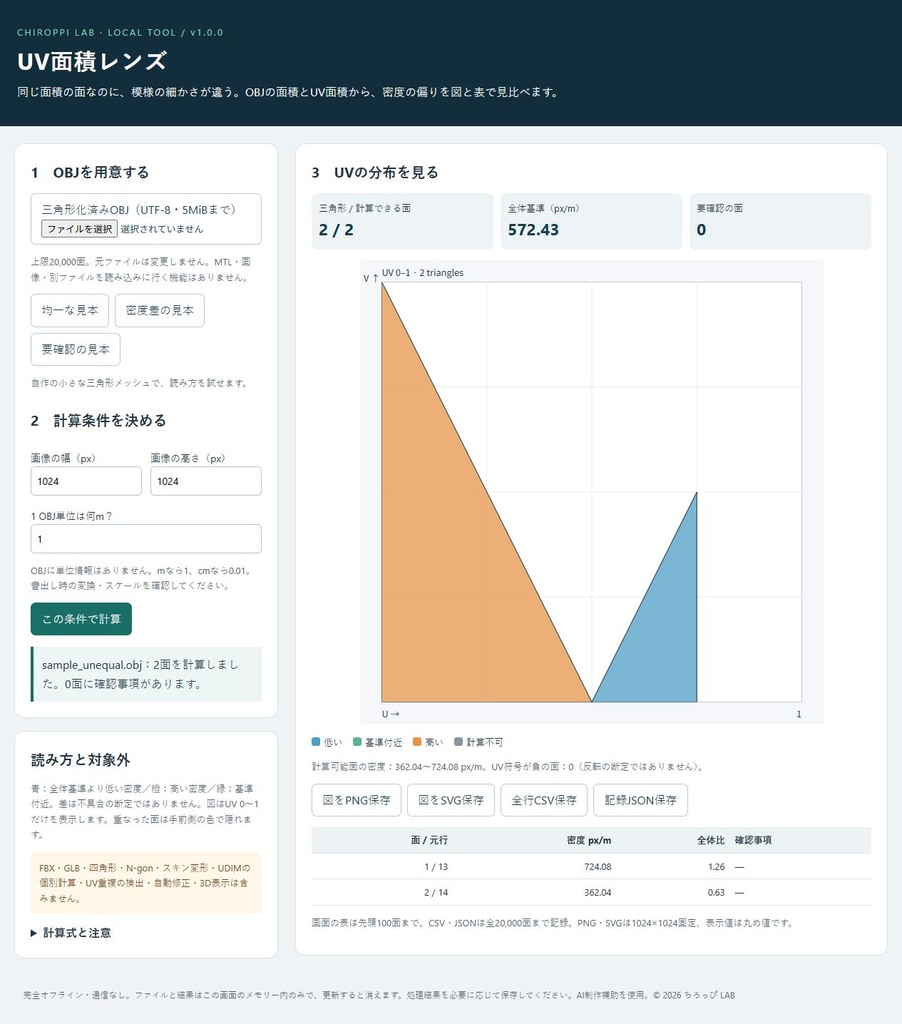Image resolution: width=902 pixels, height=1024 pixels.
Task: Click the 全体基準 value 572.43 card
Action: [x=591, y=221]
